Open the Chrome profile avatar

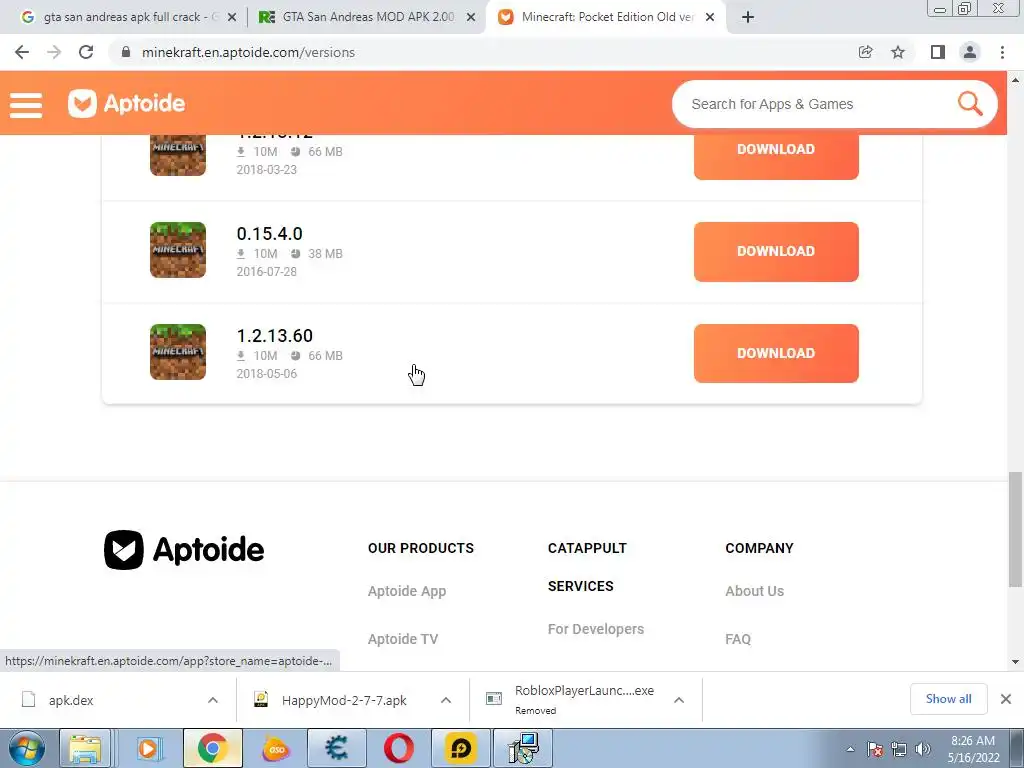[970, 52]
